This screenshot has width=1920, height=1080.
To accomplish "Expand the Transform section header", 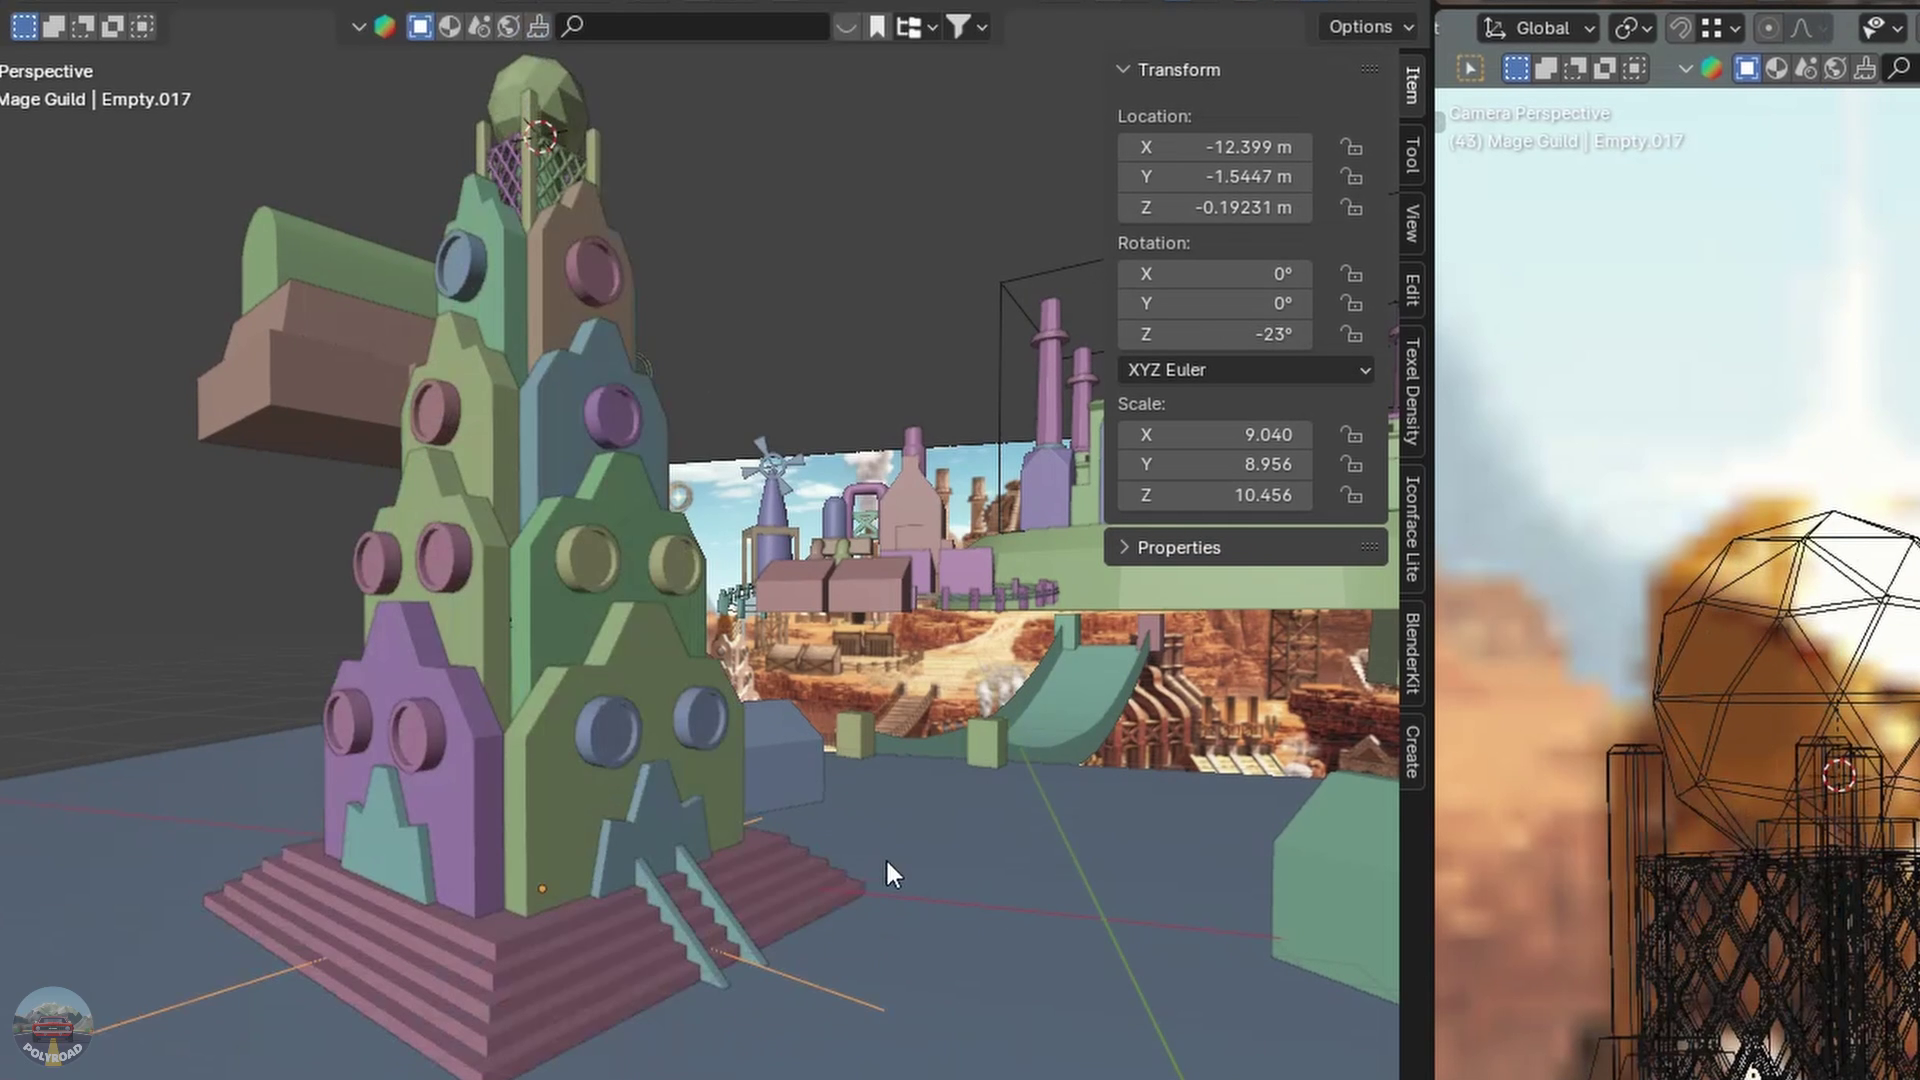I will tap(1178, 69).
